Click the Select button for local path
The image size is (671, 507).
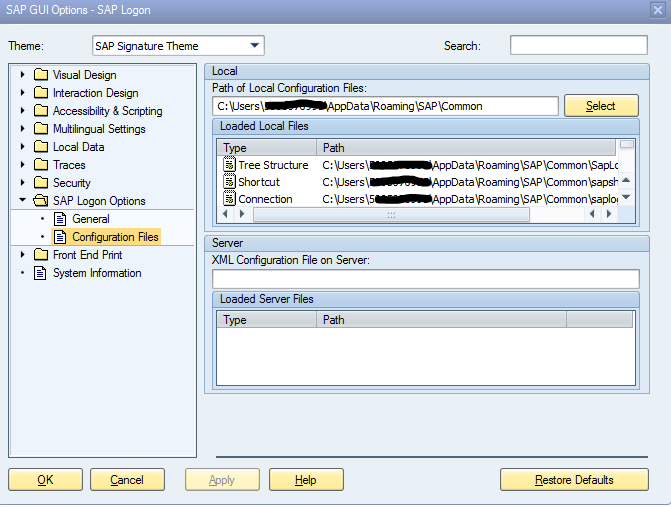tap(601, 106)
